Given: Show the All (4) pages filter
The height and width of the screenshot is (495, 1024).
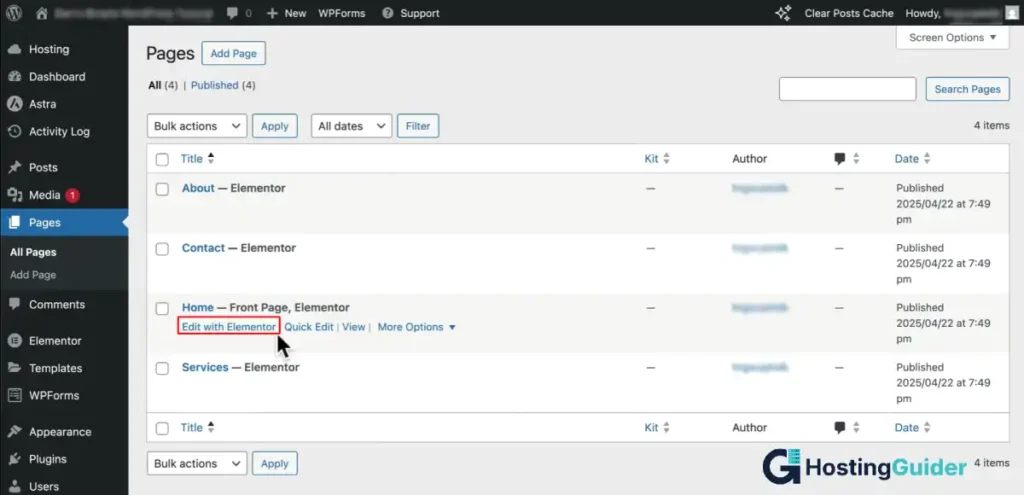Looking at the screenshot, I should [163, 85].
